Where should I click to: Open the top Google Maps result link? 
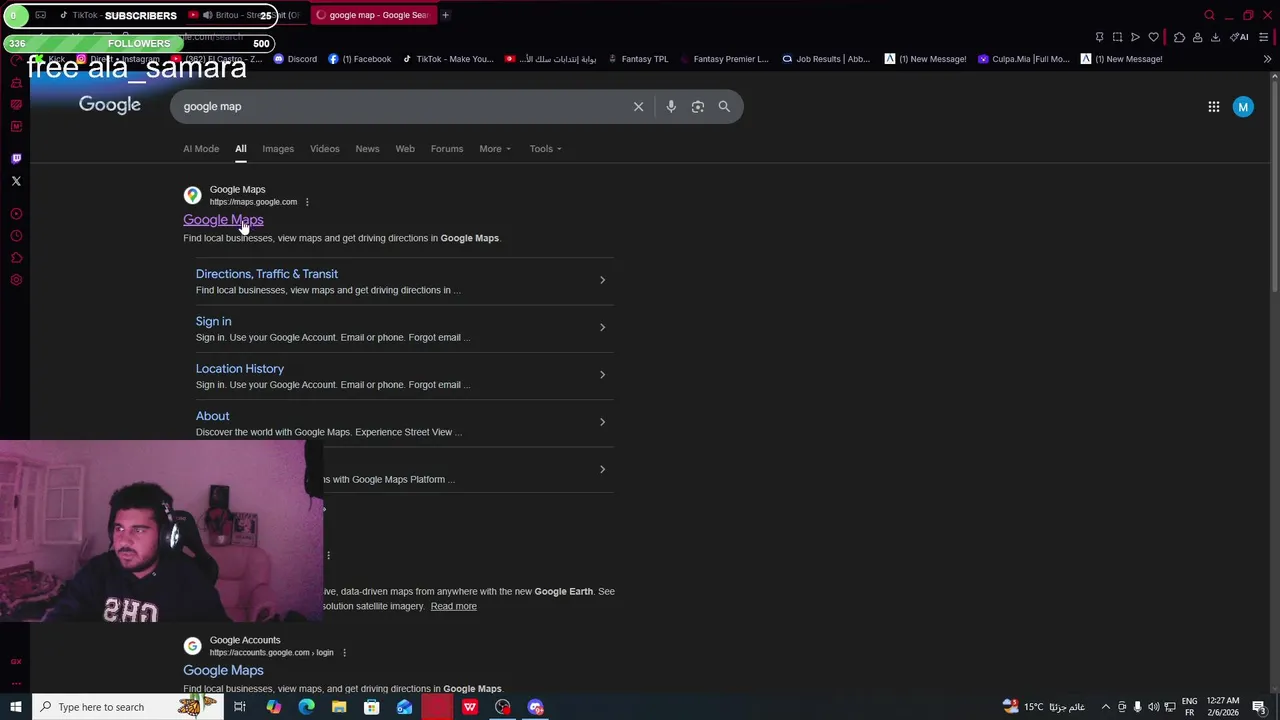(223, 220)
